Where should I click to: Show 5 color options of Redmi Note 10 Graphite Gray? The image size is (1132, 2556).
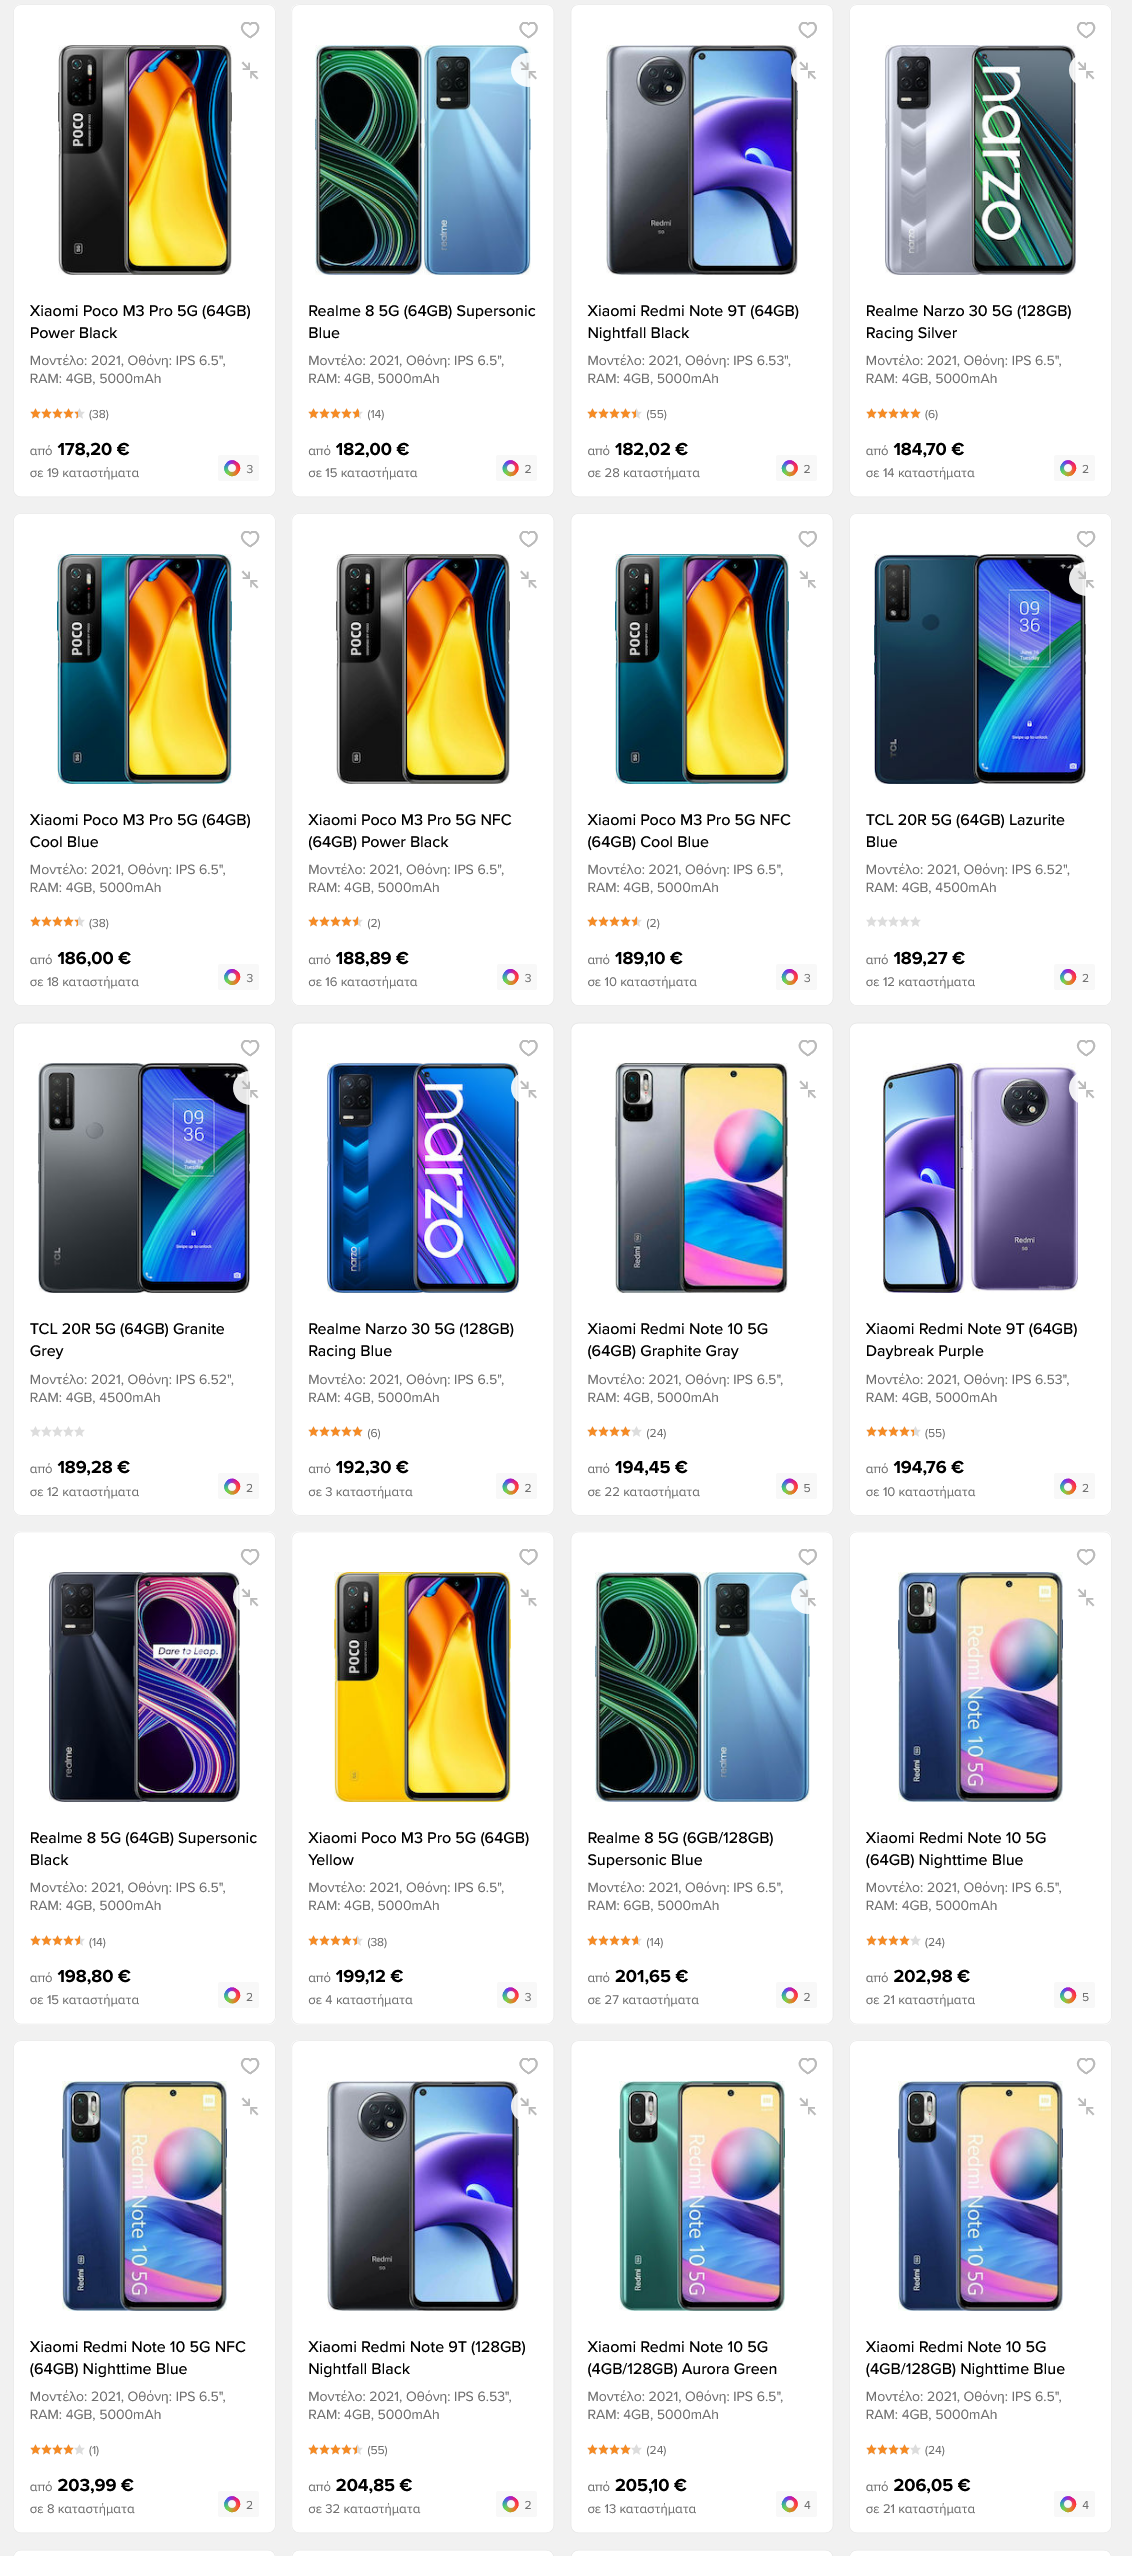[x=797, y=1487]
